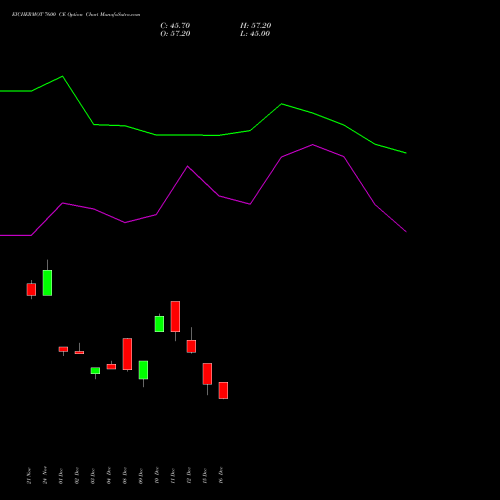This screenshot has height=500, width=500.
Task: Click the last red candle for 16 Dec
Action: click(x=223, y=390)
